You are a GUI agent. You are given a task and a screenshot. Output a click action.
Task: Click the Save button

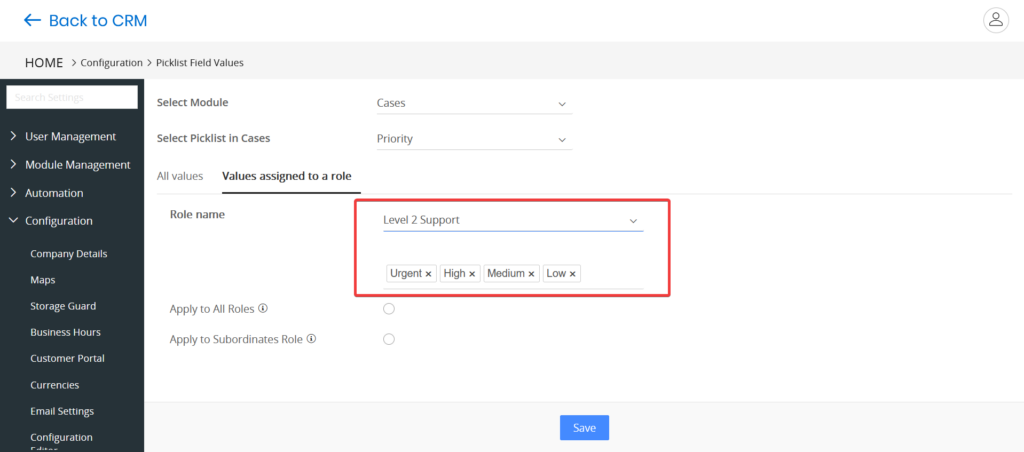(x=584, y=428)
